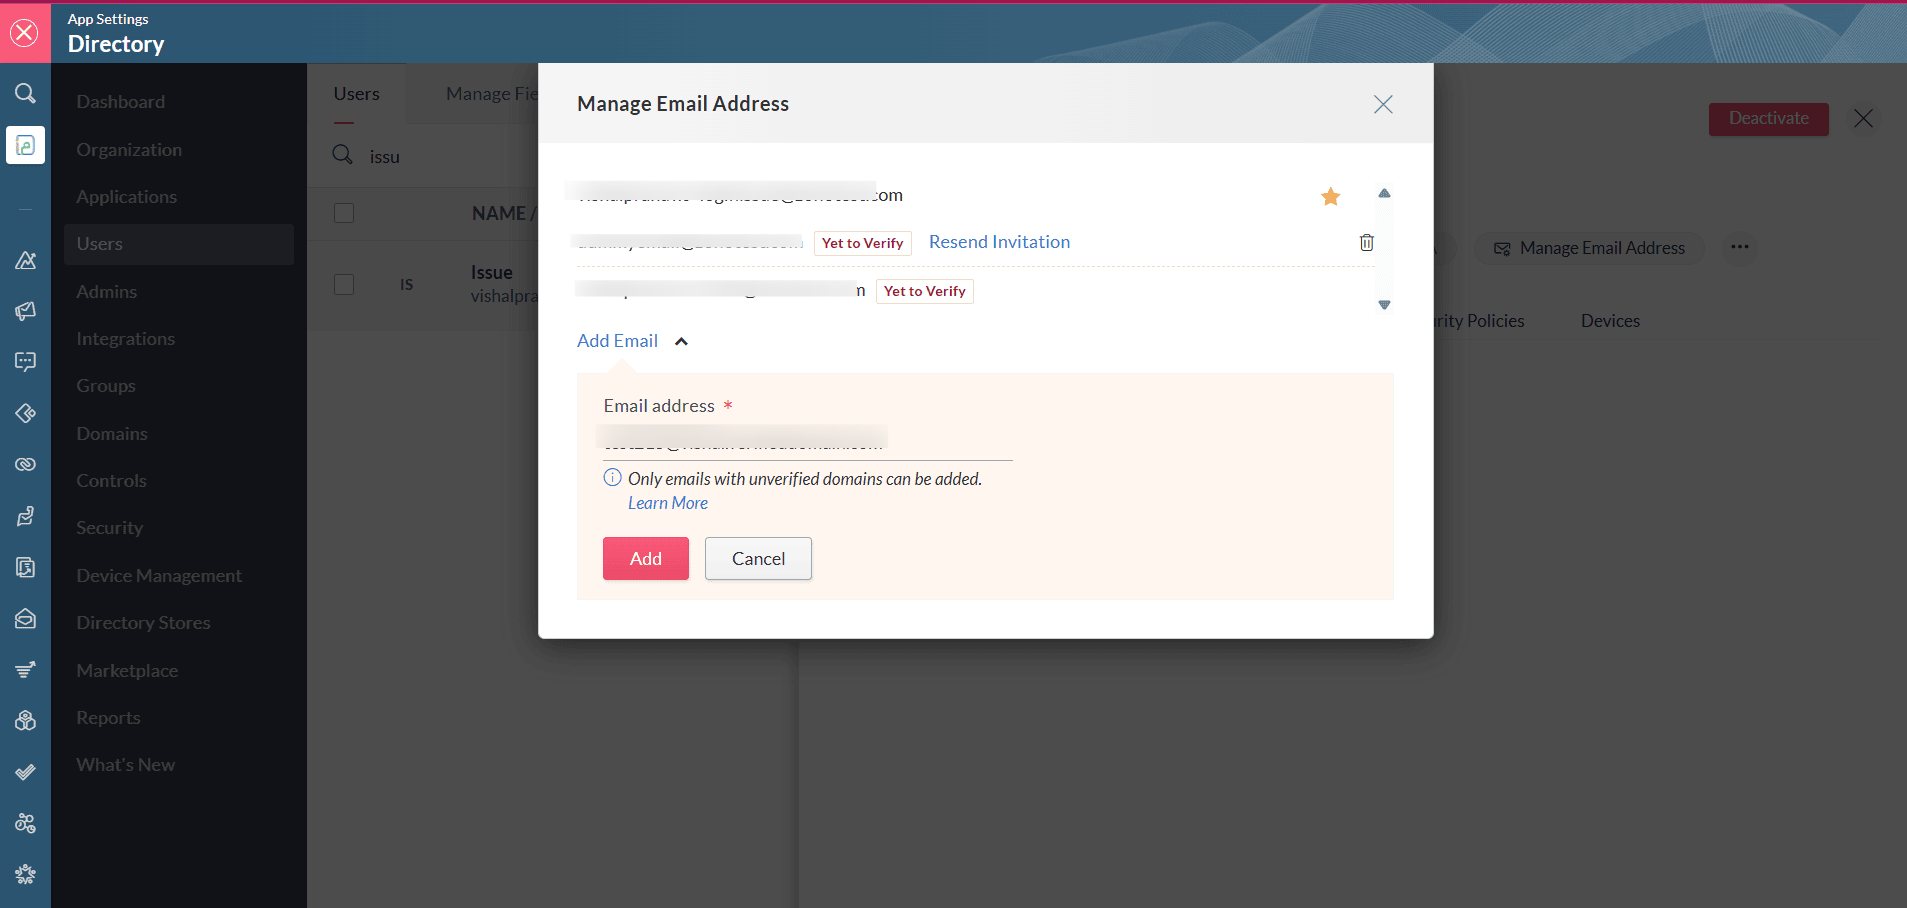Open Security in the sidebar menu
This screenshot has width=1907, height=908.
(110, 528)
